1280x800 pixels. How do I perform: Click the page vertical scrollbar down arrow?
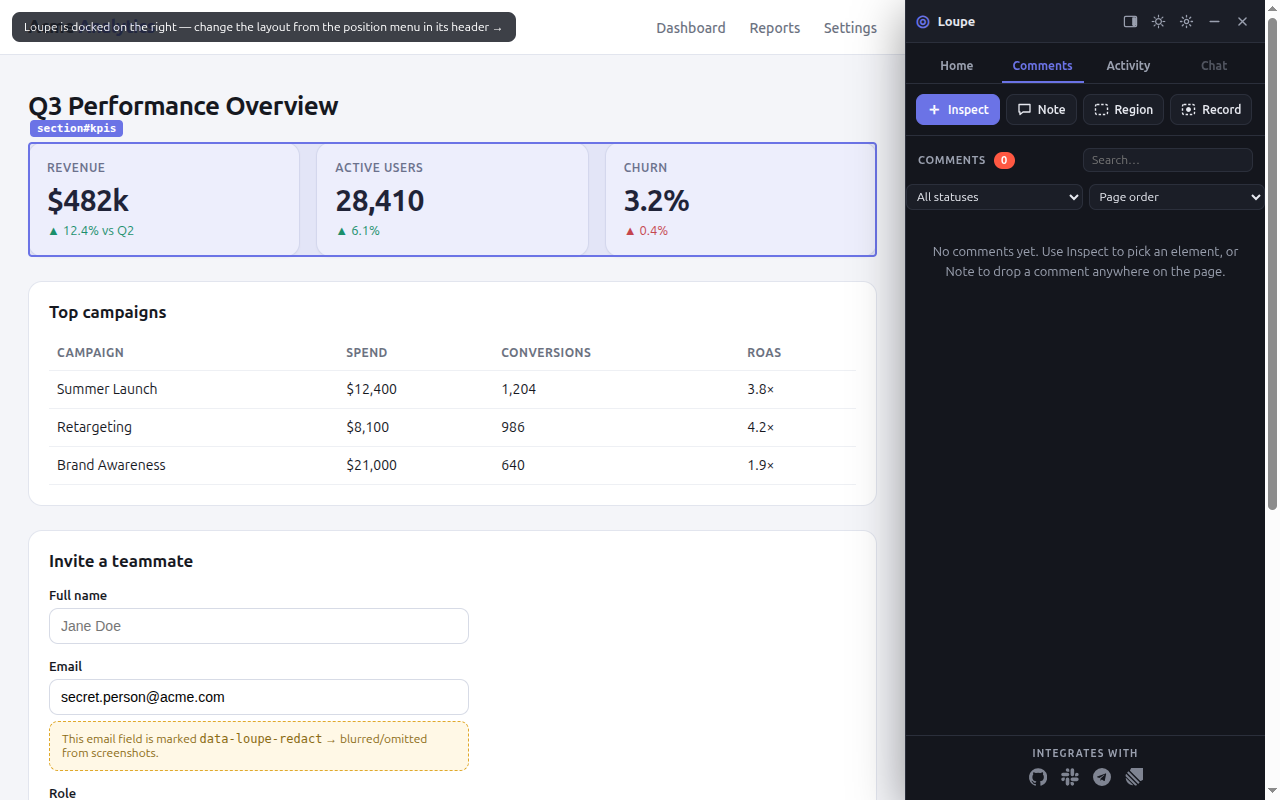1273,792
